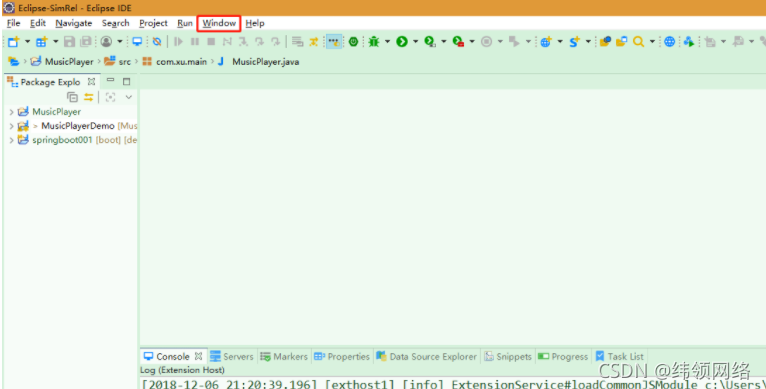
Task: Click the Suspend pause icon
Action: 194,42
